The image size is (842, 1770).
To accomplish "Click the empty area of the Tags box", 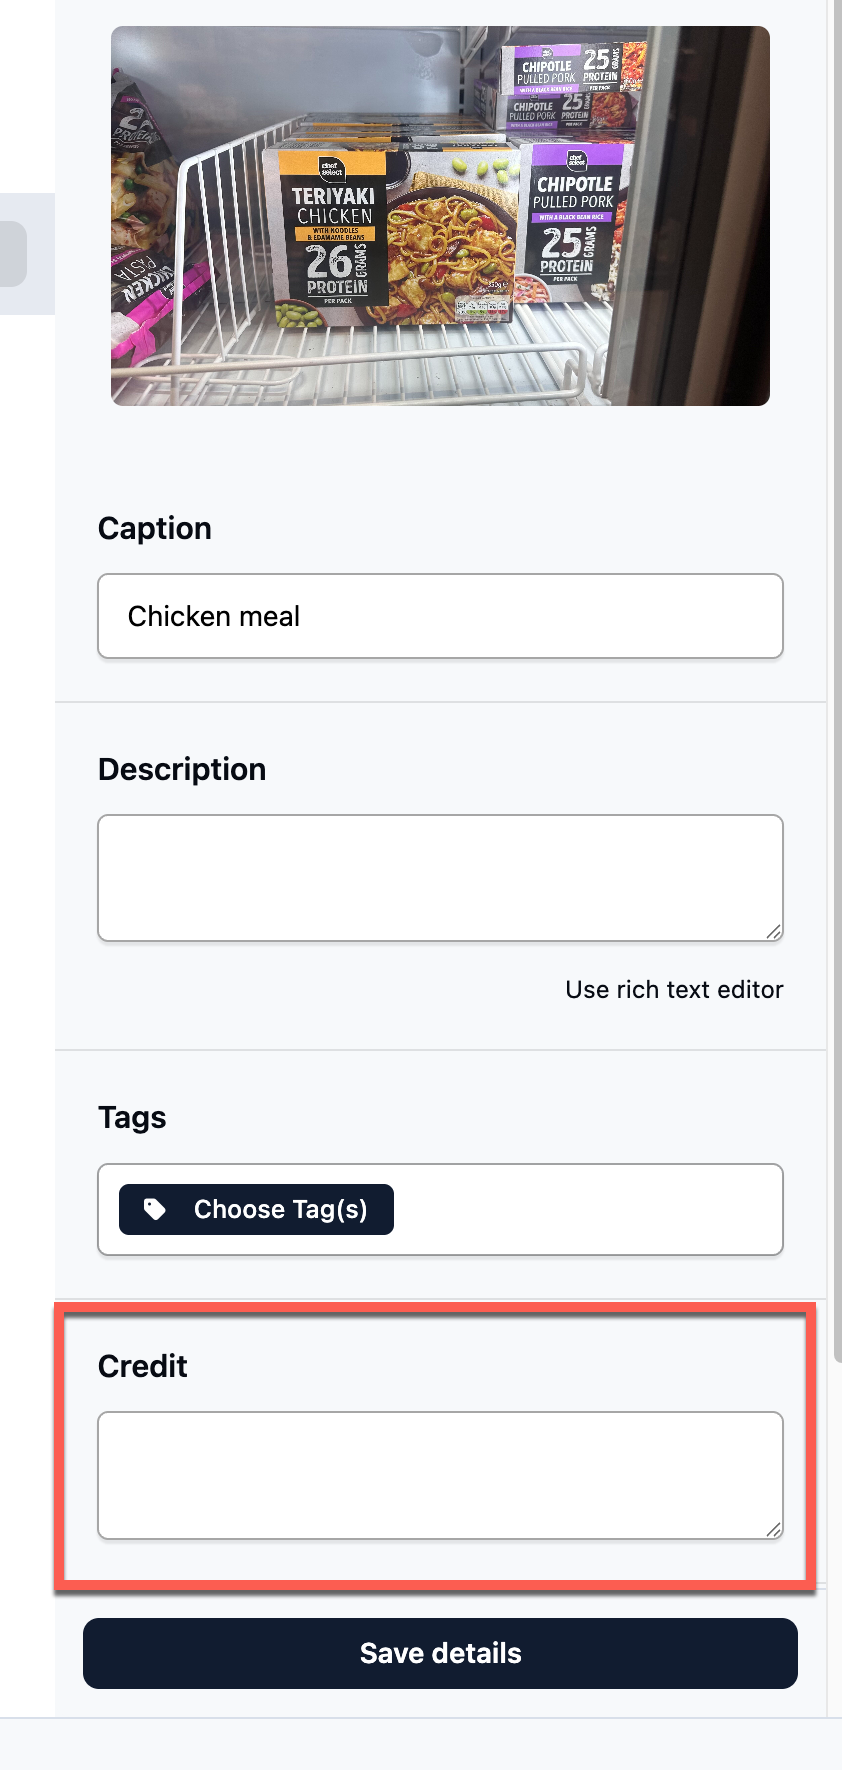I will (588, 1209).
